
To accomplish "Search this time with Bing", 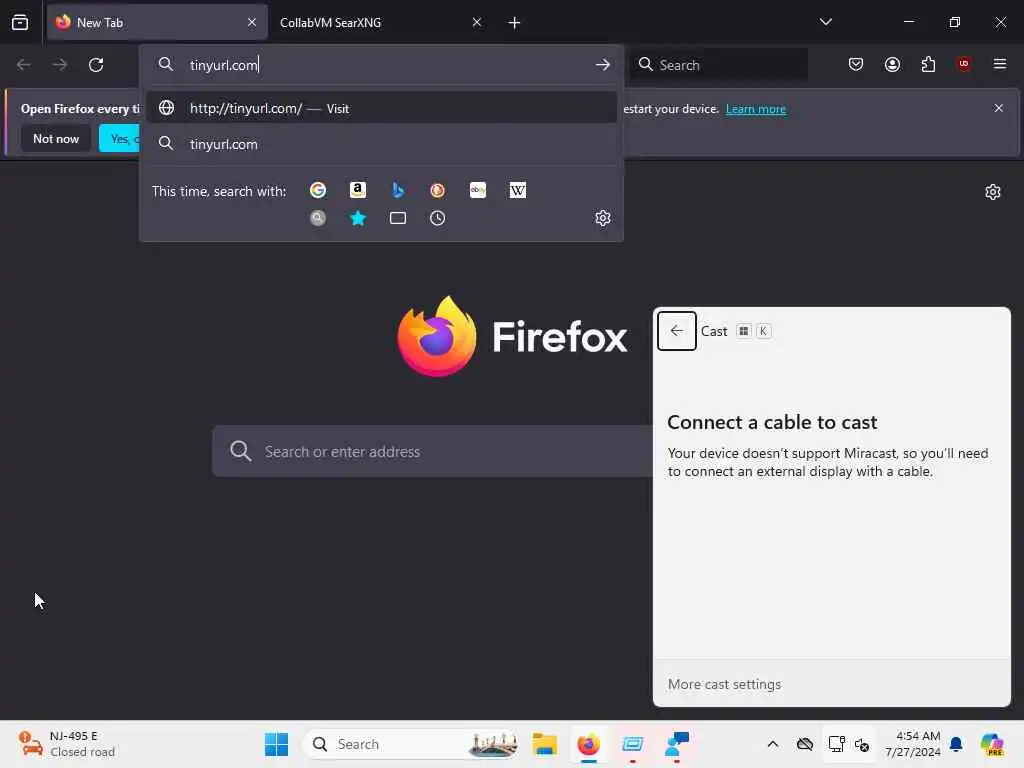I will [398, 190].
